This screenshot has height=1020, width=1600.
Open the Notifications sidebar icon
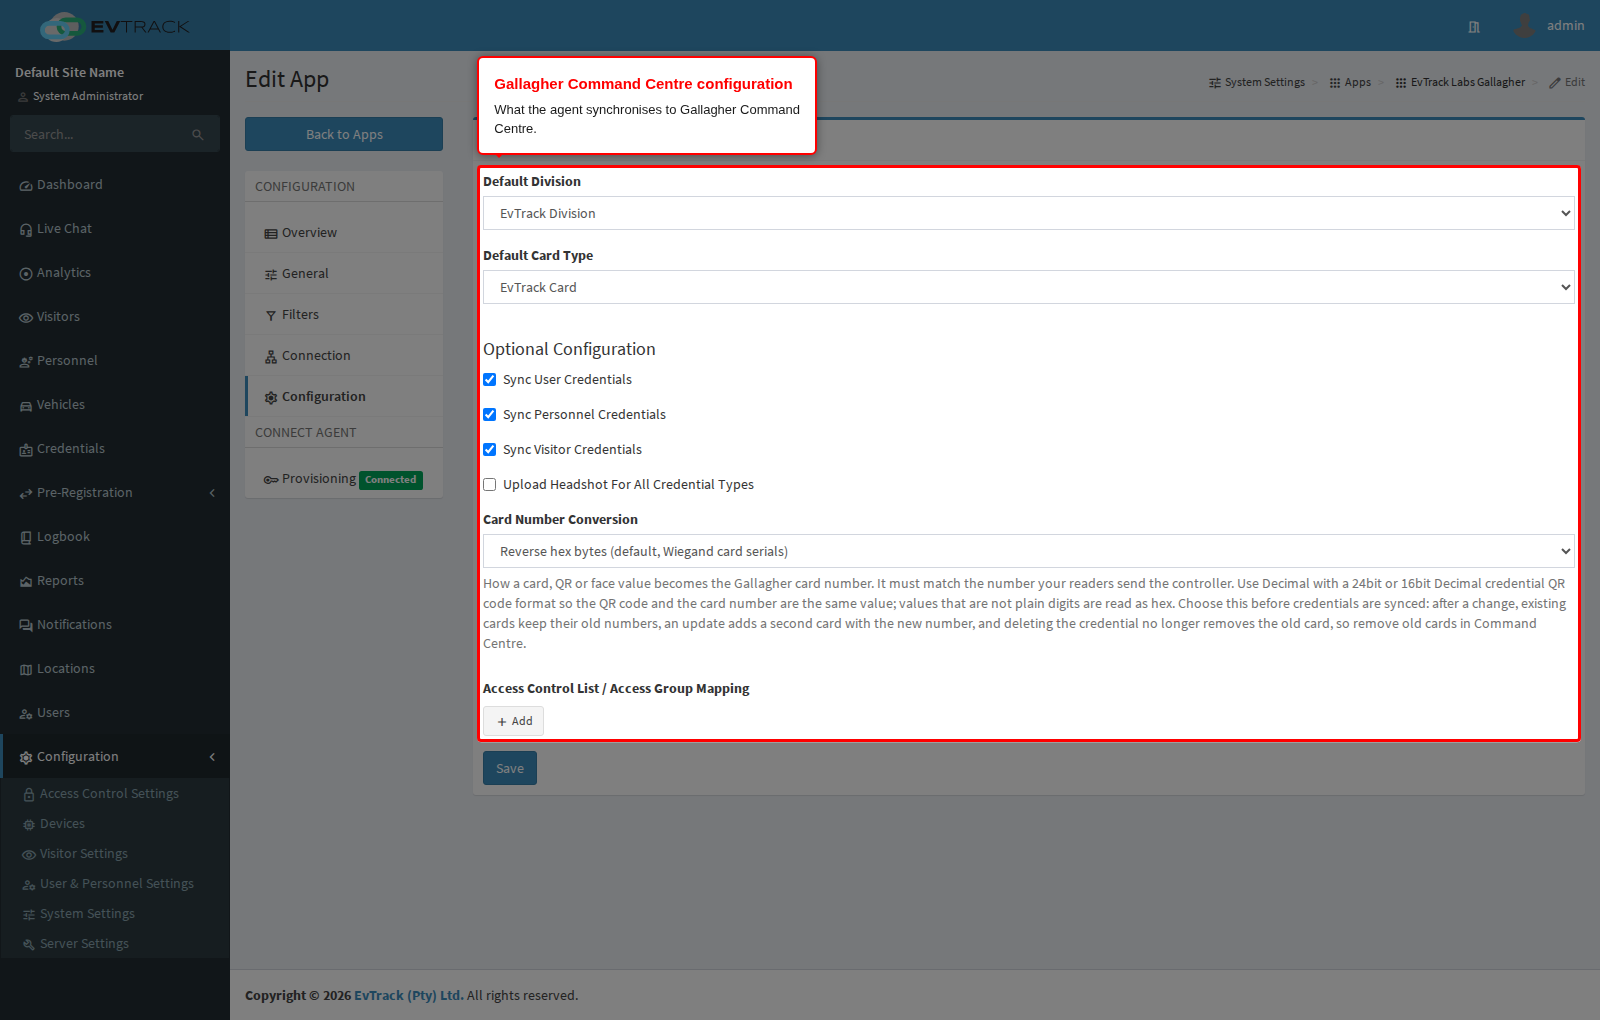[26, 626]
